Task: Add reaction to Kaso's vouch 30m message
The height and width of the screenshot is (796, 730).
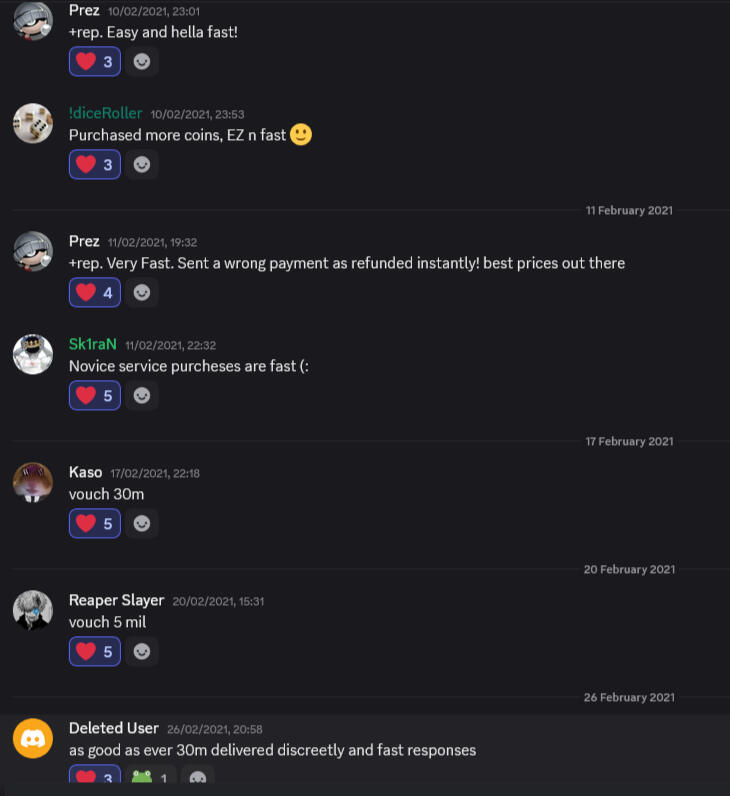Action: click(142, 523)
